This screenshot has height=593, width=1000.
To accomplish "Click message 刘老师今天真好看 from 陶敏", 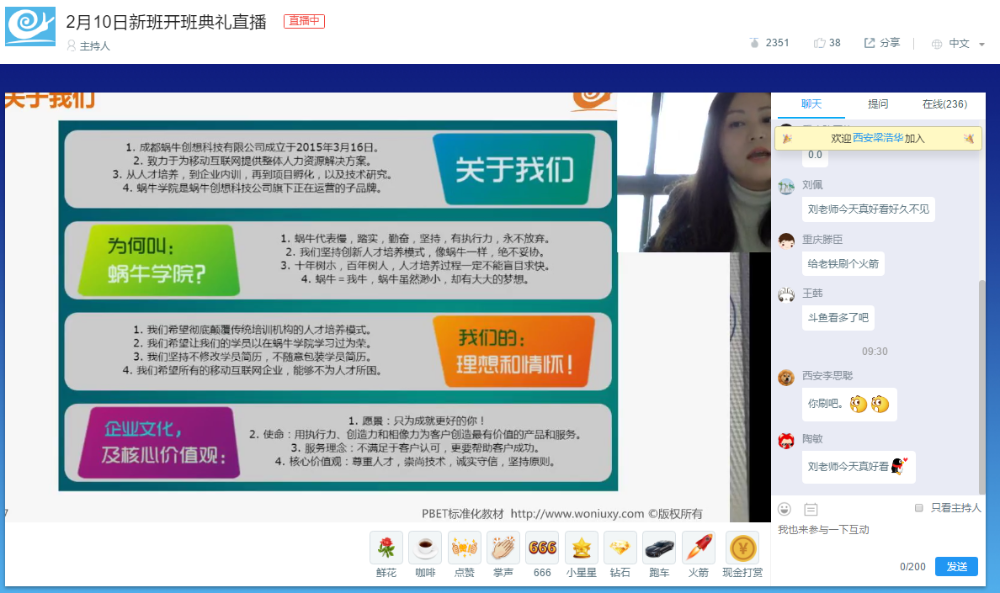I will [858, 467].
